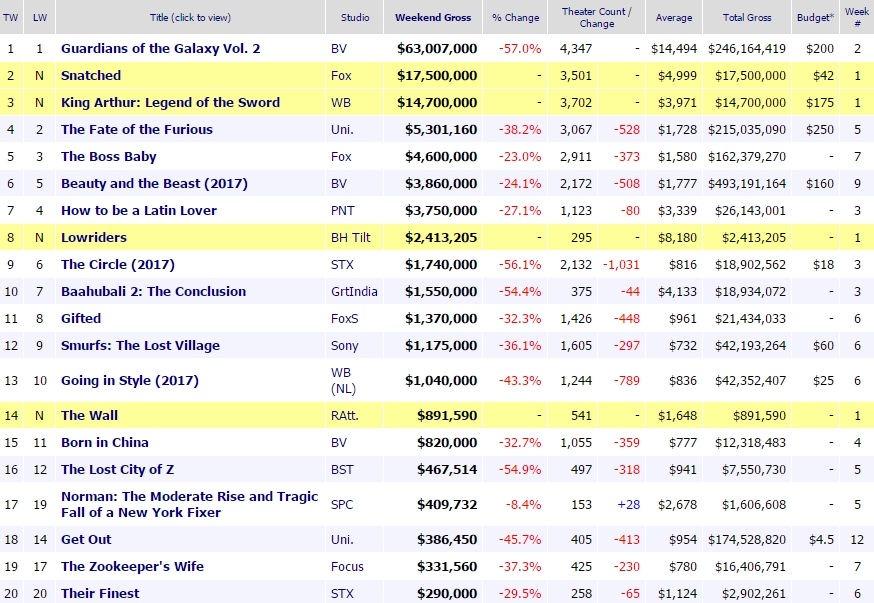
Task: View The Fate of the Furious details
Action: (x=137, y=129)
